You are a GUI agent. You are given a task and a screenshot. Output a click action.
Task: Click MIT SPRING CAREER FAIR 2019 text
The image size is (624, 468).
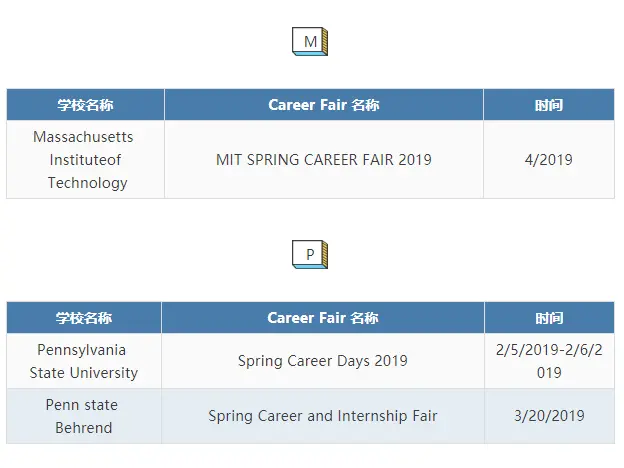[324, 160]
